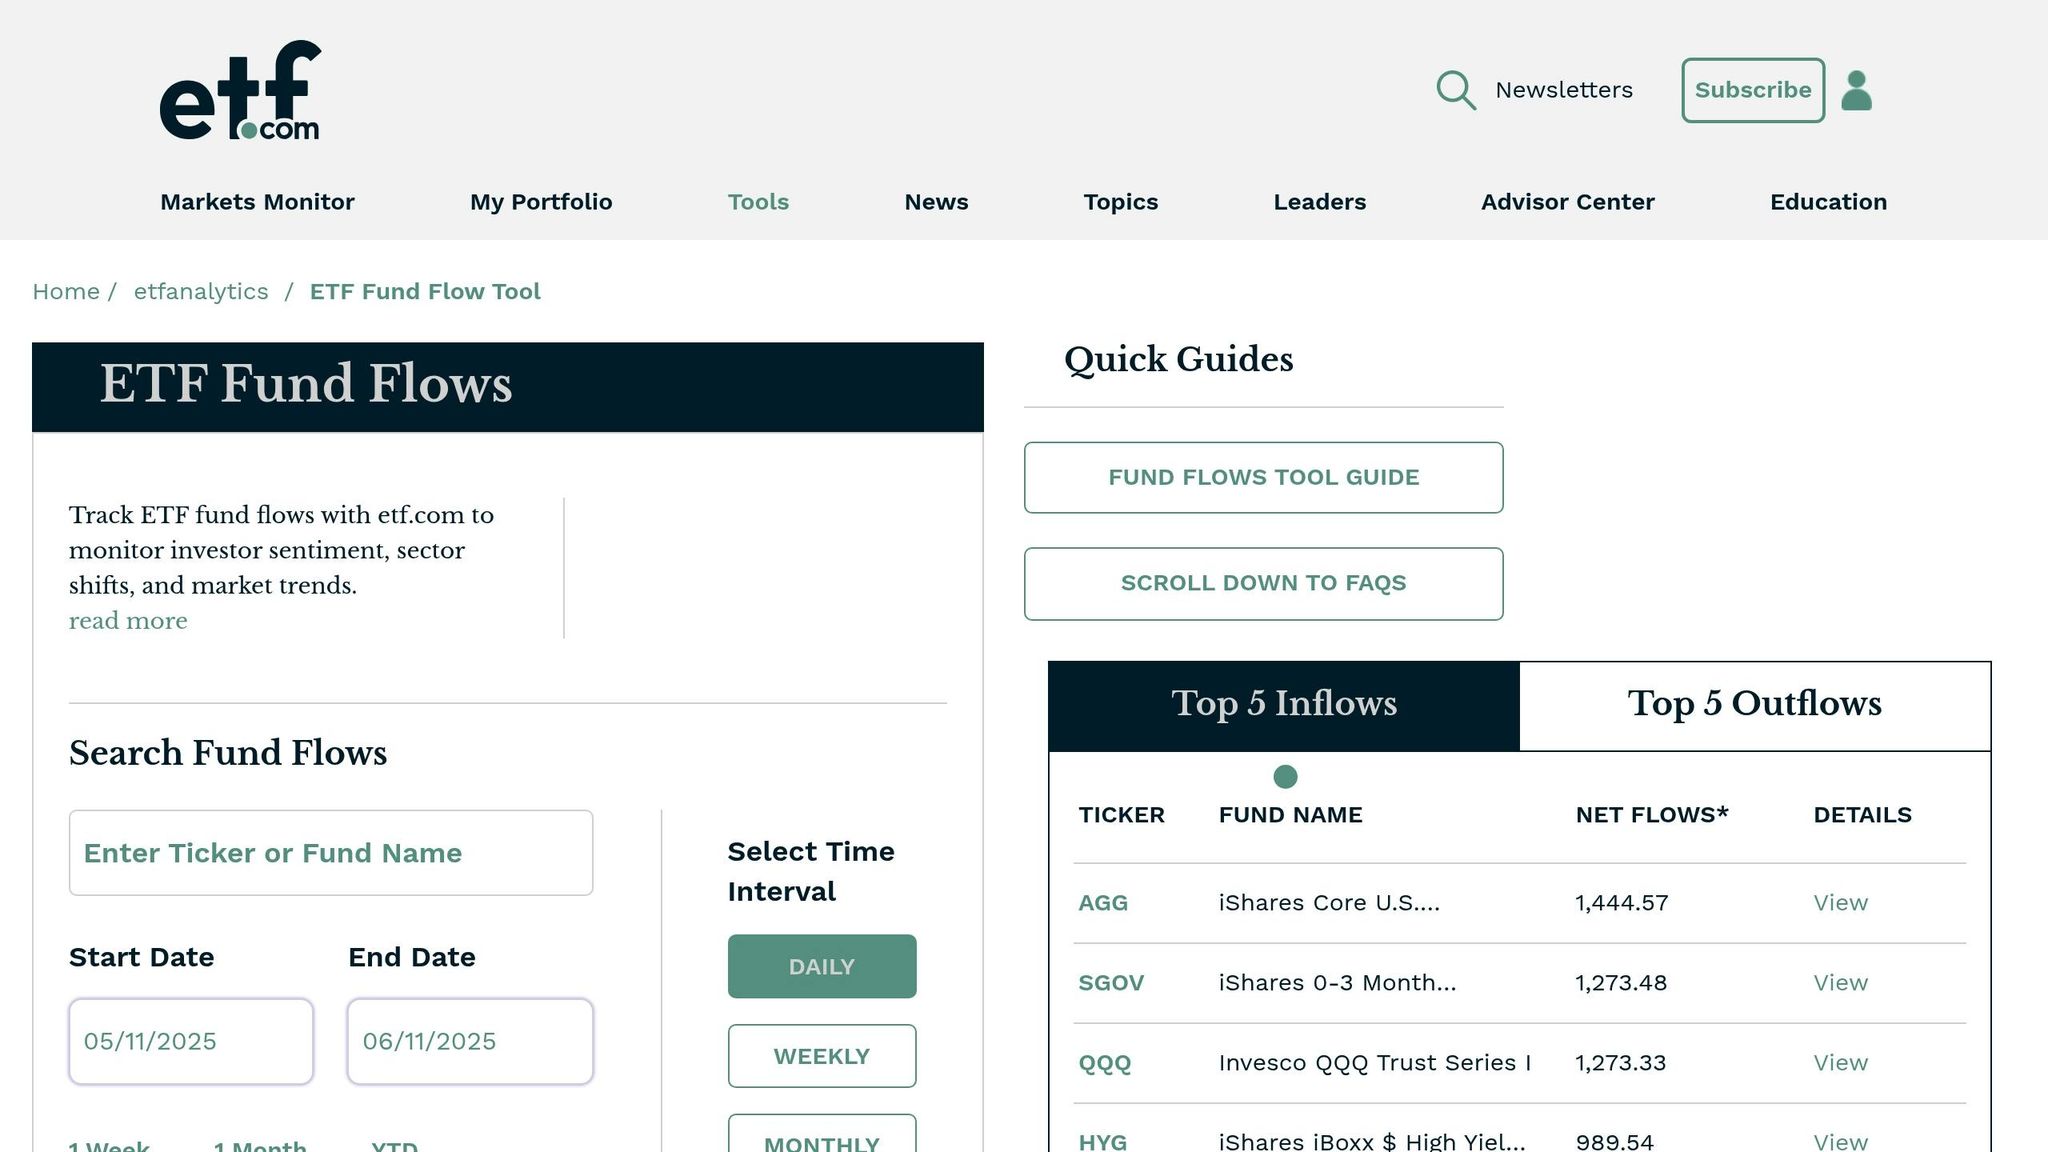
Task: Switch to the Top 5 Inflows tab
Action: [x=1284, y=705]
